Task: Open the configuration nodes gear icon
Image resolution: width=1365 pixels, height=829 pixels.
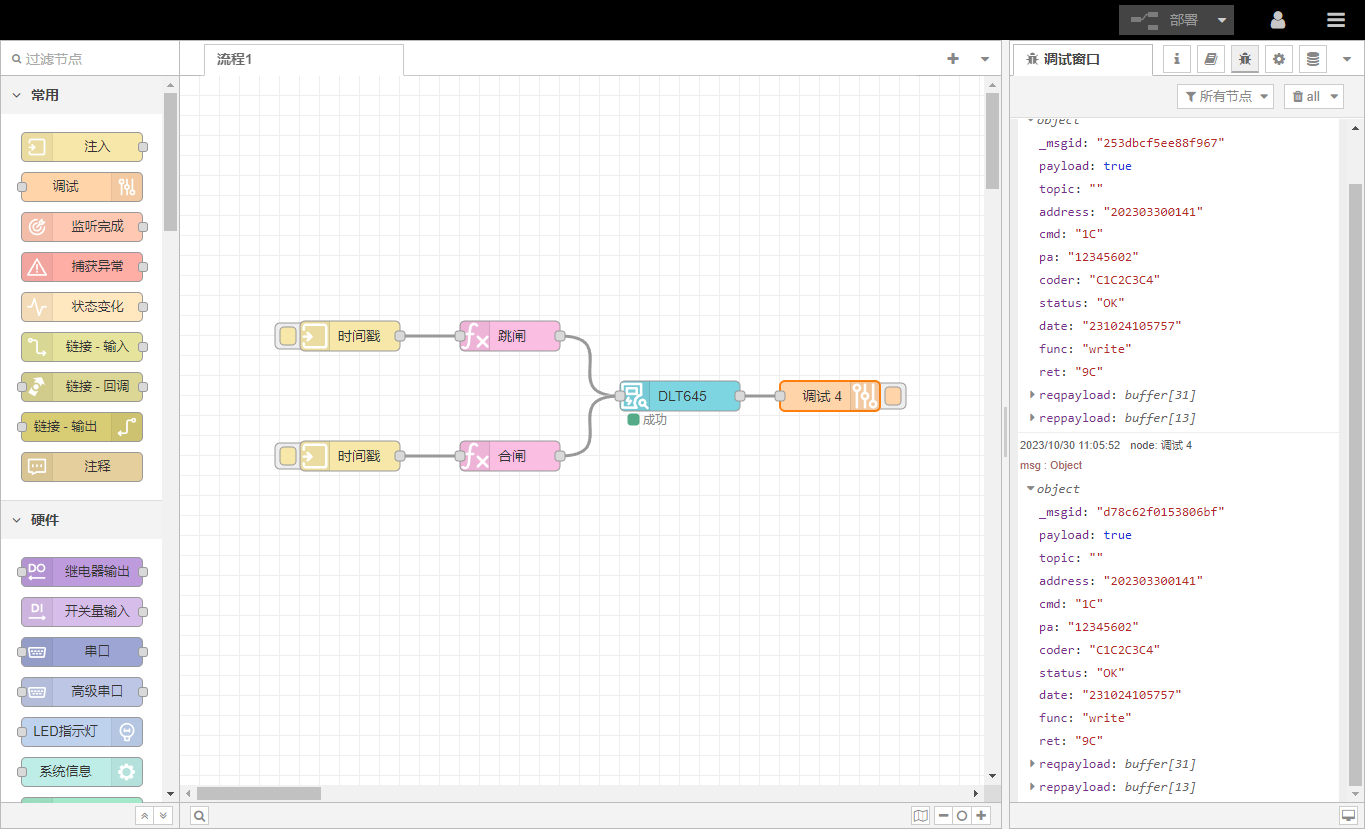Action: (1279, 59)
